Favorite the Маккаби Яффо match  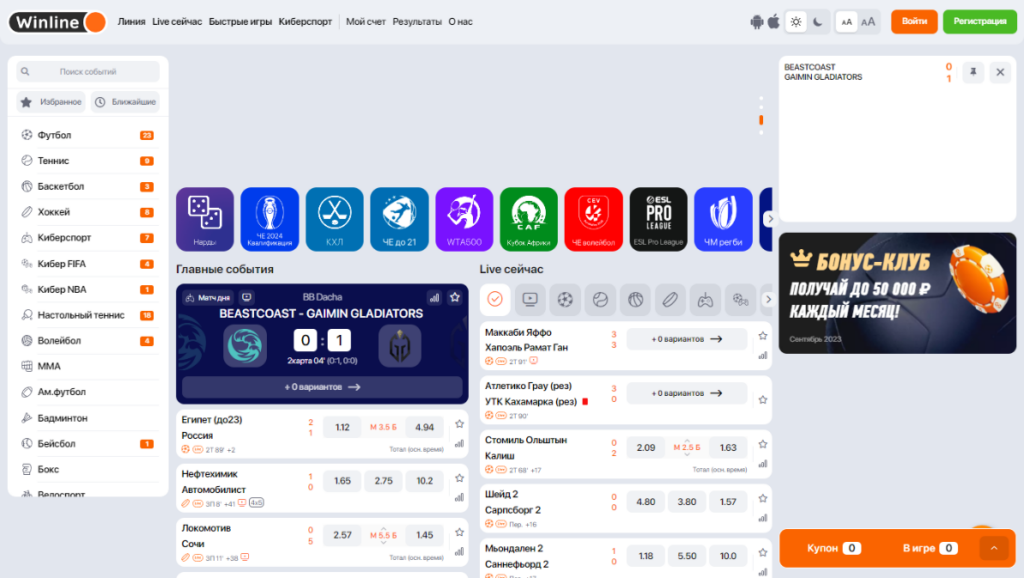(763, 336)
